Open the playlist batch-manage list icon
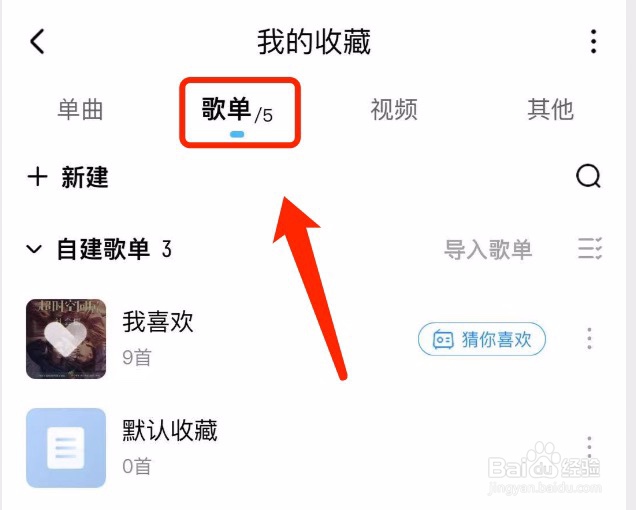The height and width of the screenshot is (510, 636). pyautogui.click(x=590, y=248)
